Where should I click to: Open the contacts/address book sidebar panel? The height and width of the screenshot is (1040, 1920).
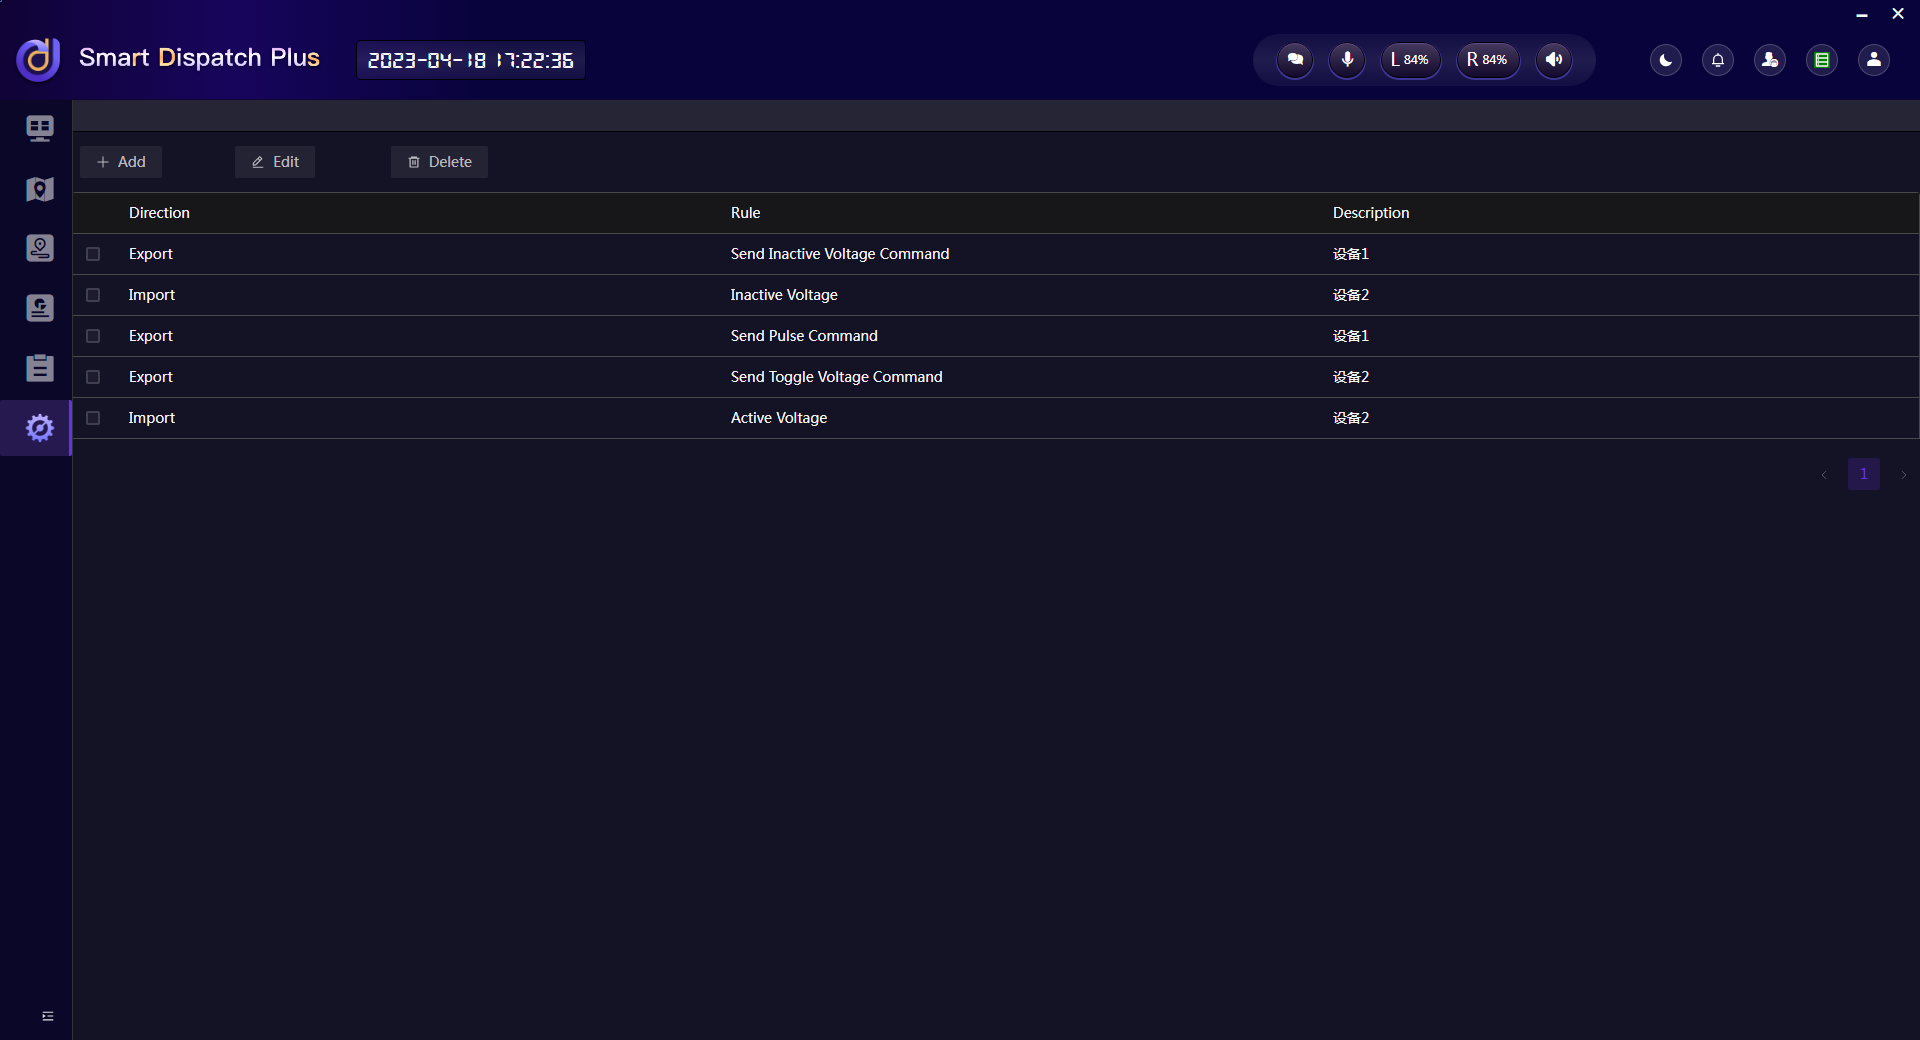39,308
